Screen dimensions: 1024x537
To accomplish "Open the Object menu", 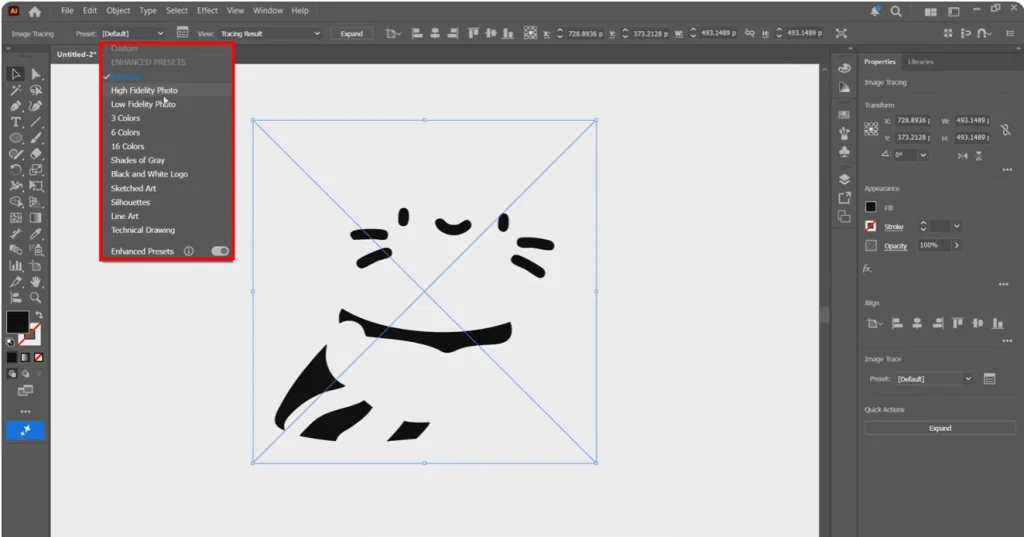I will click(118, 10).
